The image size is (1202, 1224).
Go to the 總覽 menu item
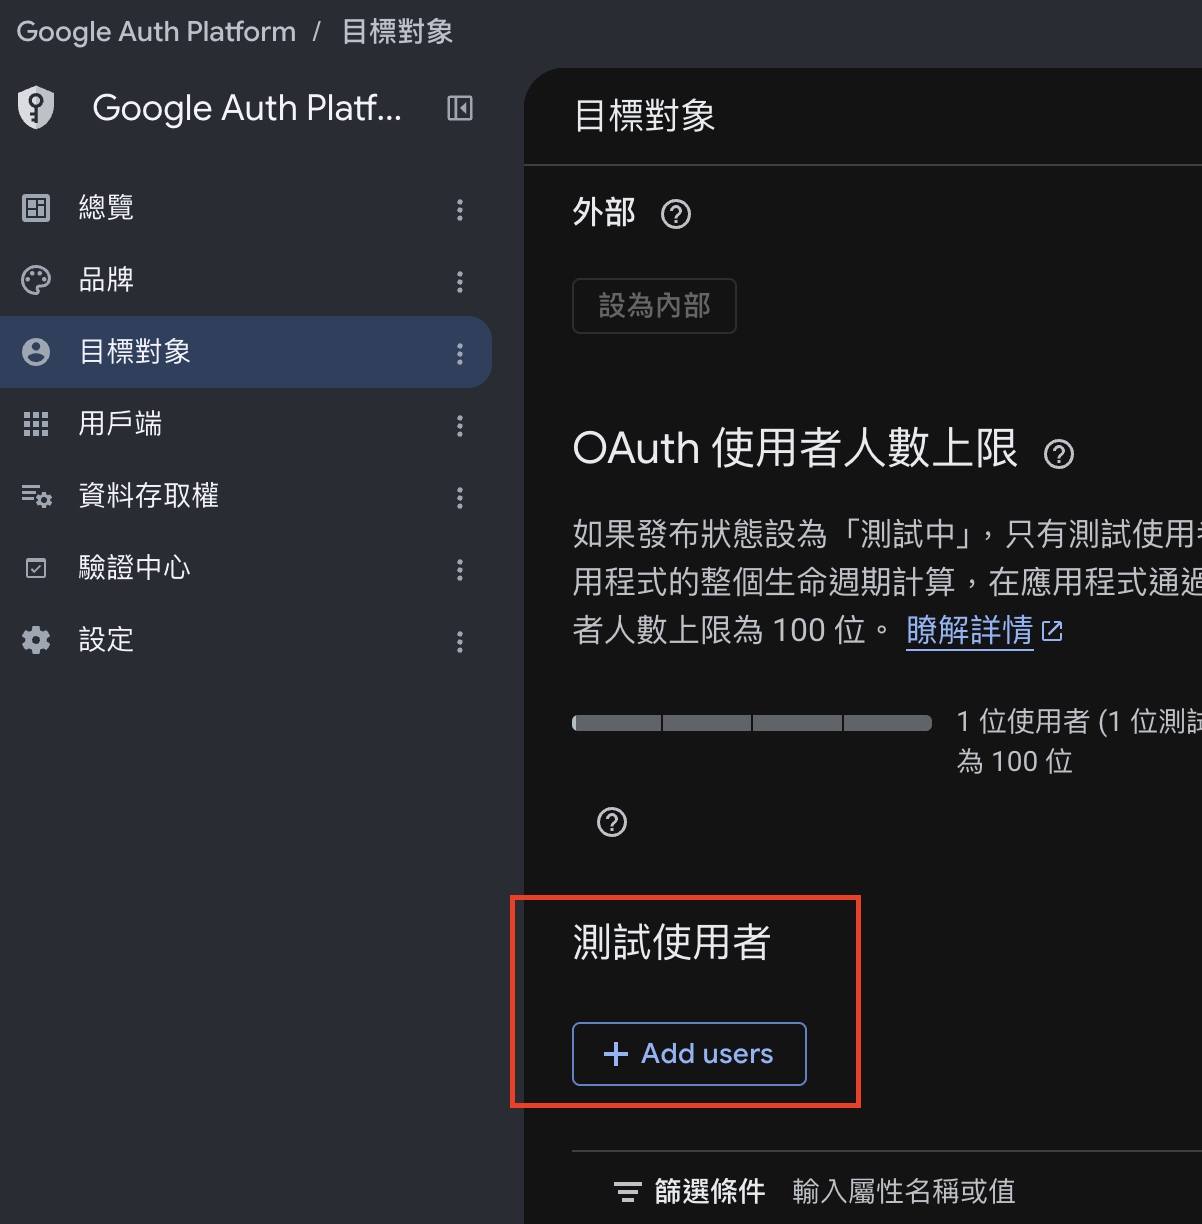pos(245,208)
